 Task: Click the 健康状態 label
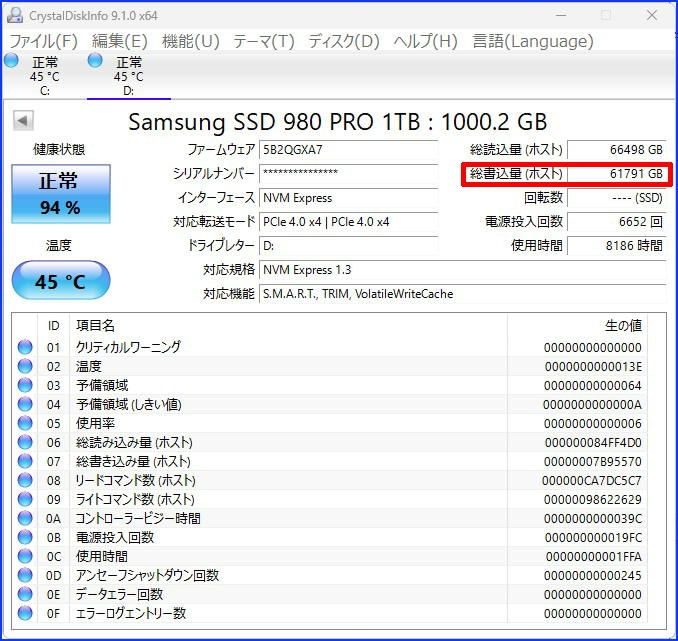point(59,150)
